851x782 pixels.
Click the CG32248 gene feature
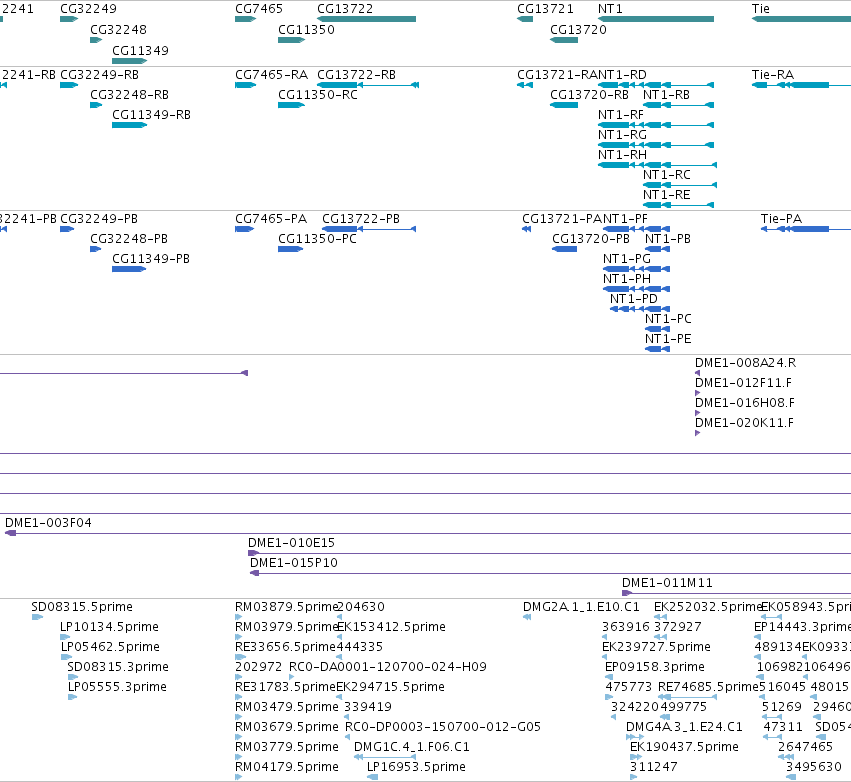pos(96,40)
